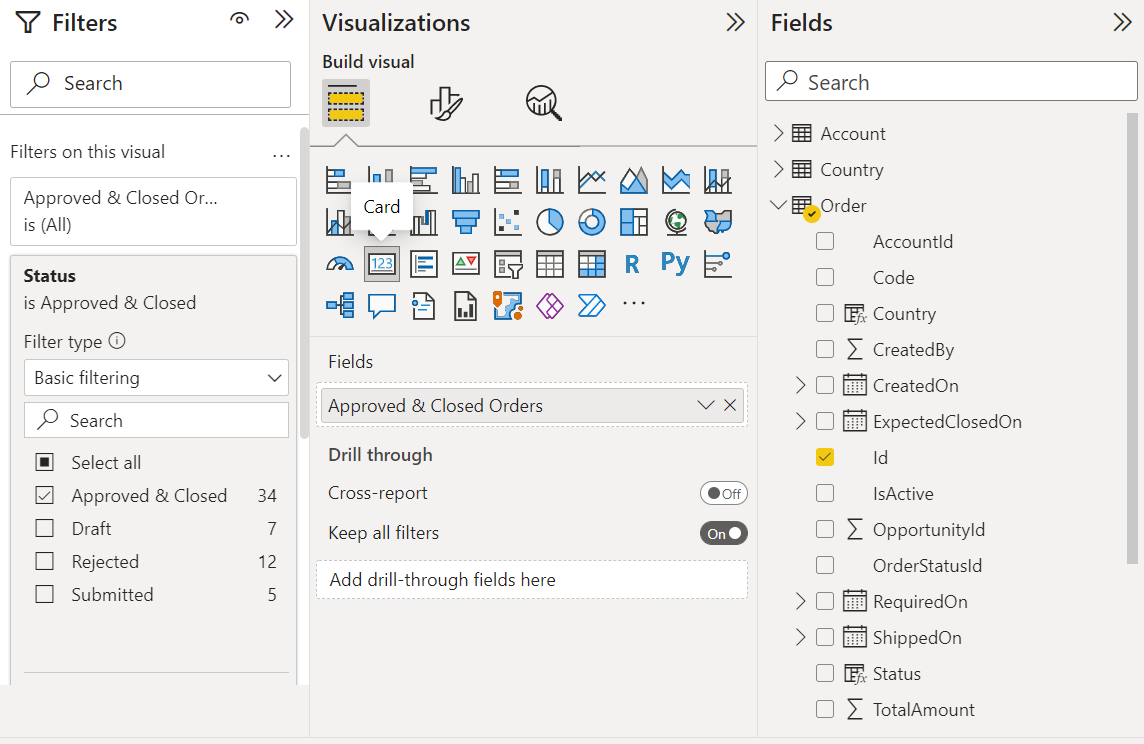Expand the CreatedOn date hierarchy
The width and height of the screenshot is (1144, 744).
[800, 386]
